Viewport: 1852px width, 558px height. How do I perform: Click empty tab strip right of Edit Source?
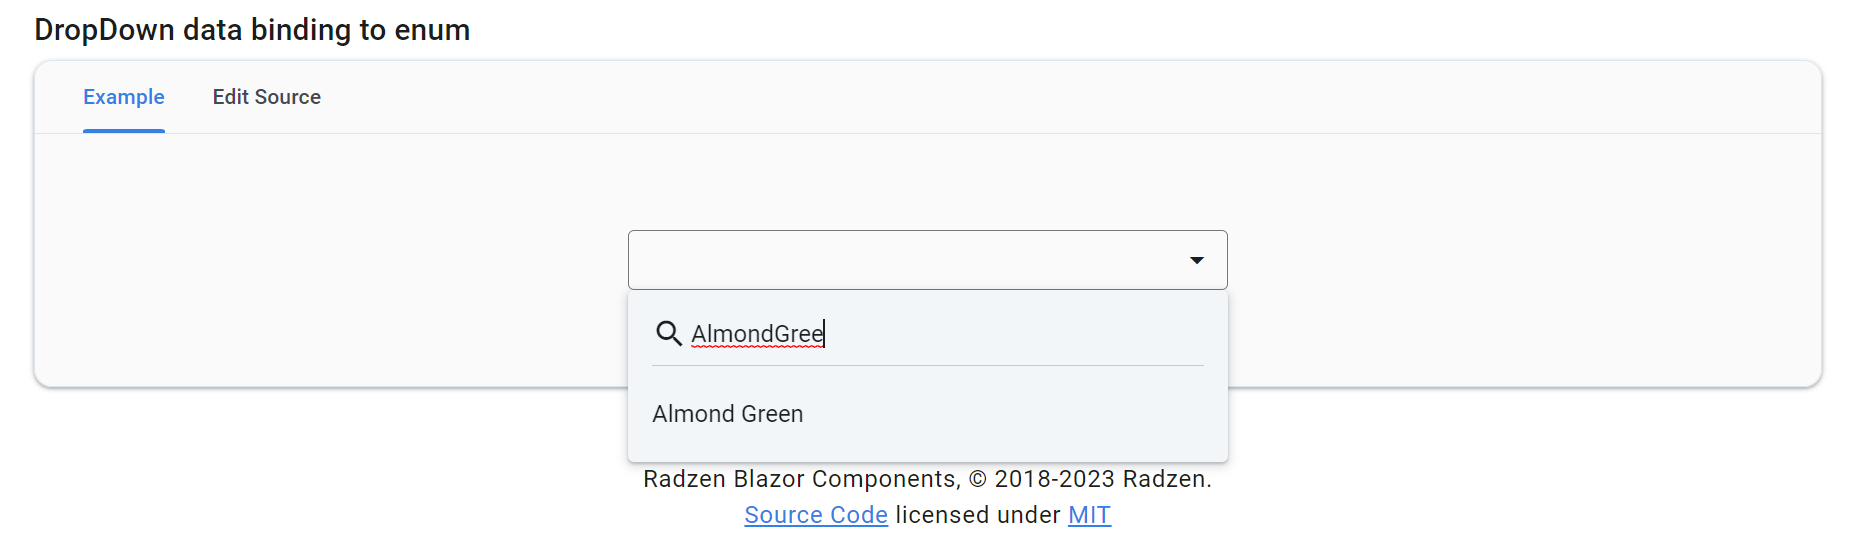pos(1000,97)
